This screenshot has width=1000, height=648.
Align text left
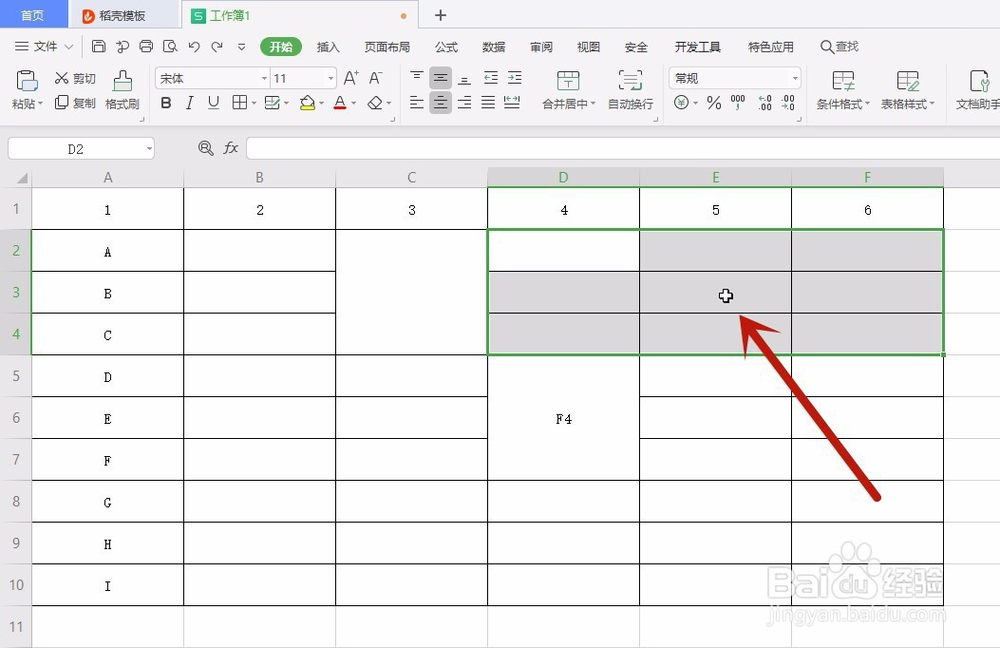coord(416,102)
